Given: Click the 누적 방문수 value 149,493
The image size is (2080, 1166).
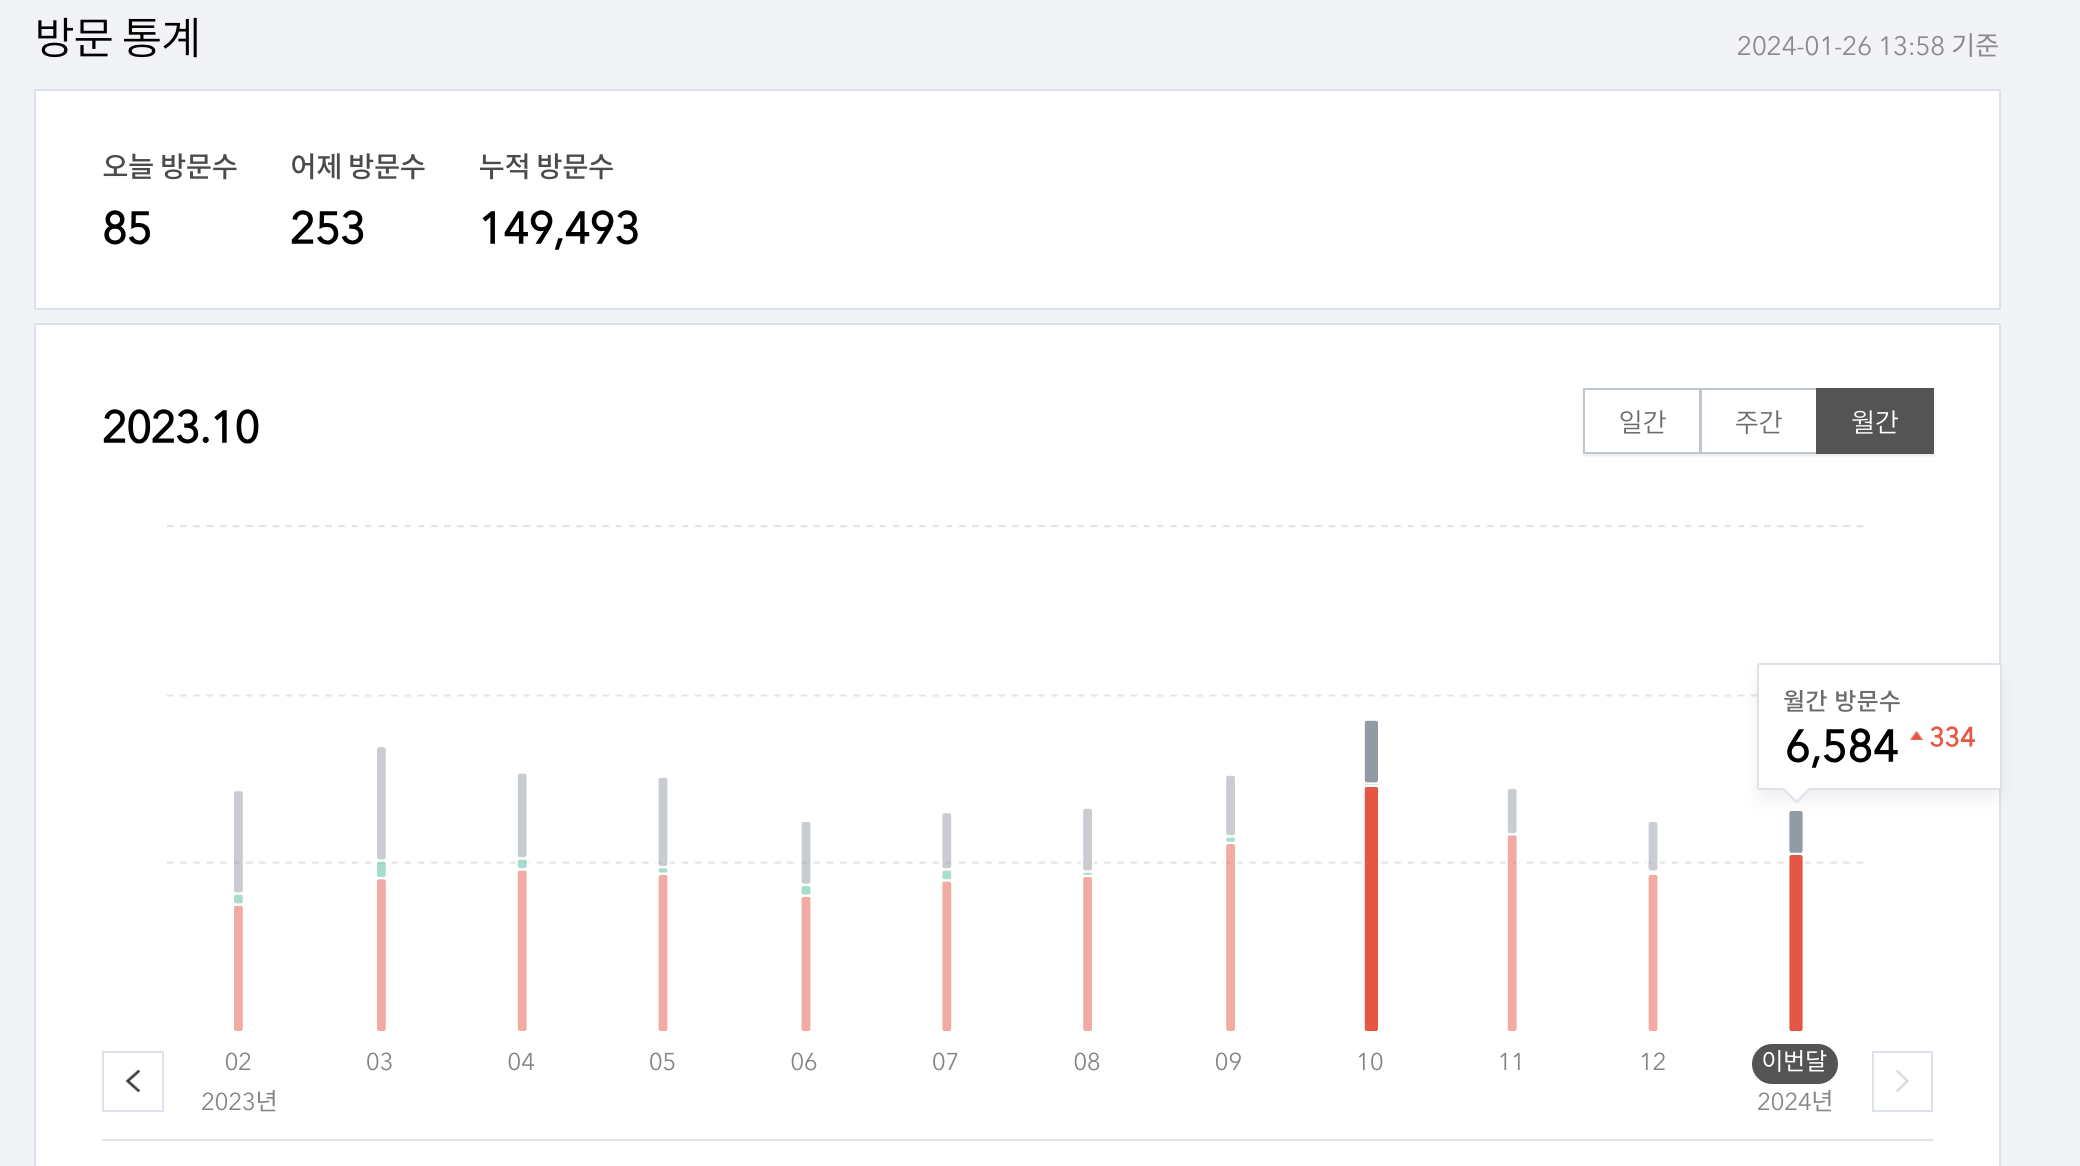Looking at the screenshot, I should point(559,228).
